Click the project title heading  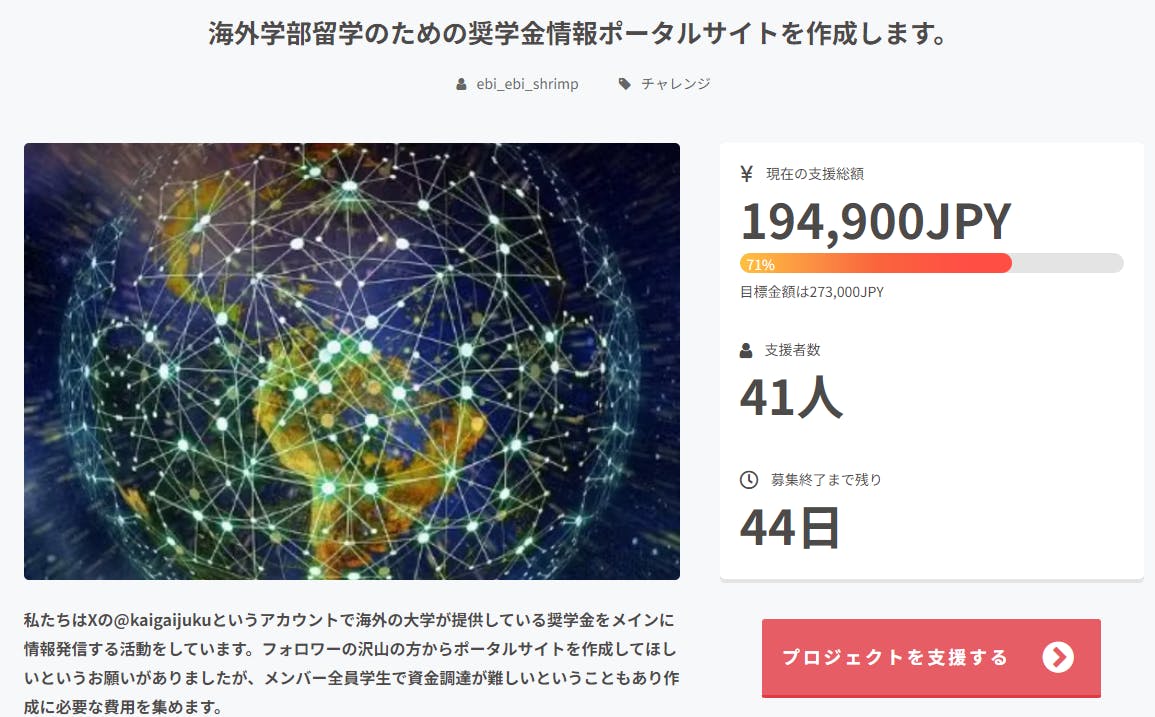tap(577, 34)
